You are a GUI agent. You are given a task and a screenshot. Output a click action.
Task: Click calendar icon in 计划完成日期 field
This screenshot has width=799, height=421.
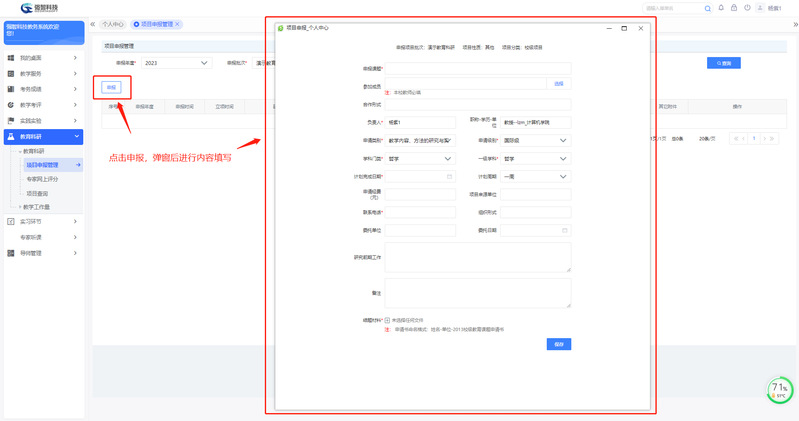[x=450, y=176]
